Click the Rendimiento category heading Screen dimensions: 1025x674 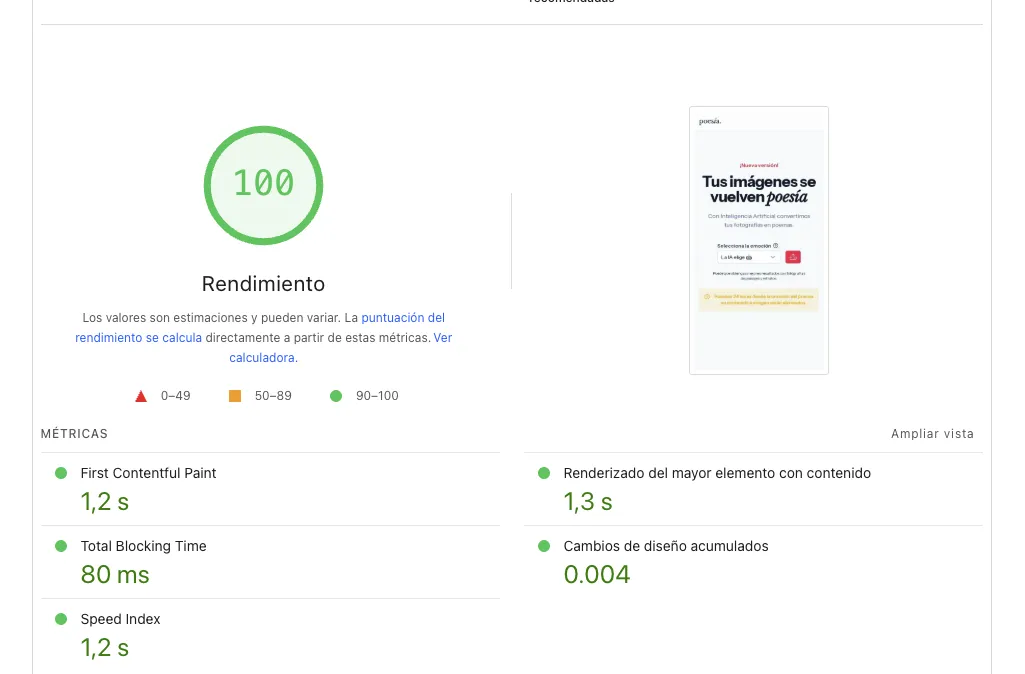263,284
